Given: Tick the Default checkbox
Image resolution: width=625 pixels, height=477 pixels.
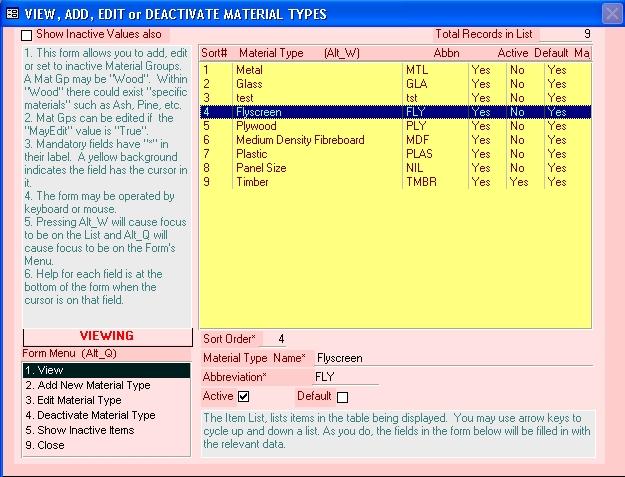Looking at the screenshot, I should pos(343,397).
